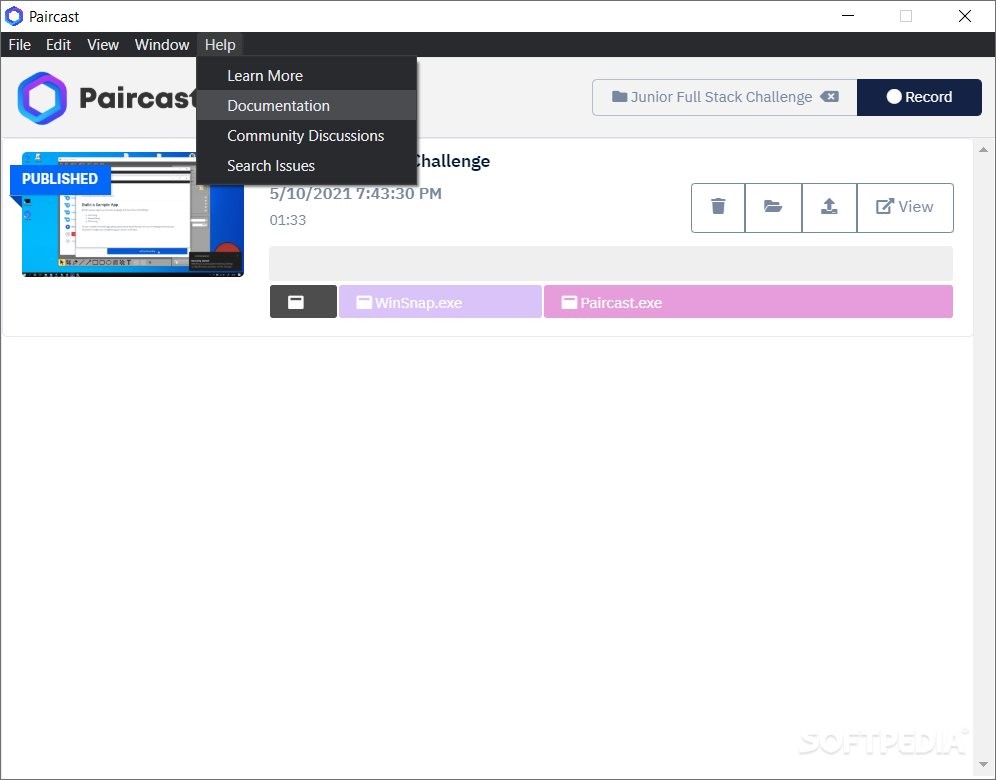The height and width of the screenshot is (780, 996).
Task: Choose Search Issues menu entry
Action: [306, 165]
